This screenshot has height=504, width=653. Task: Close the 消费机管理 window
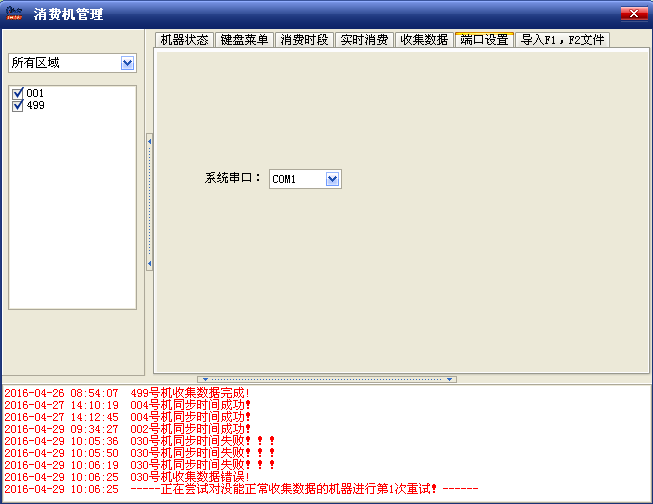tap(631, 14)
